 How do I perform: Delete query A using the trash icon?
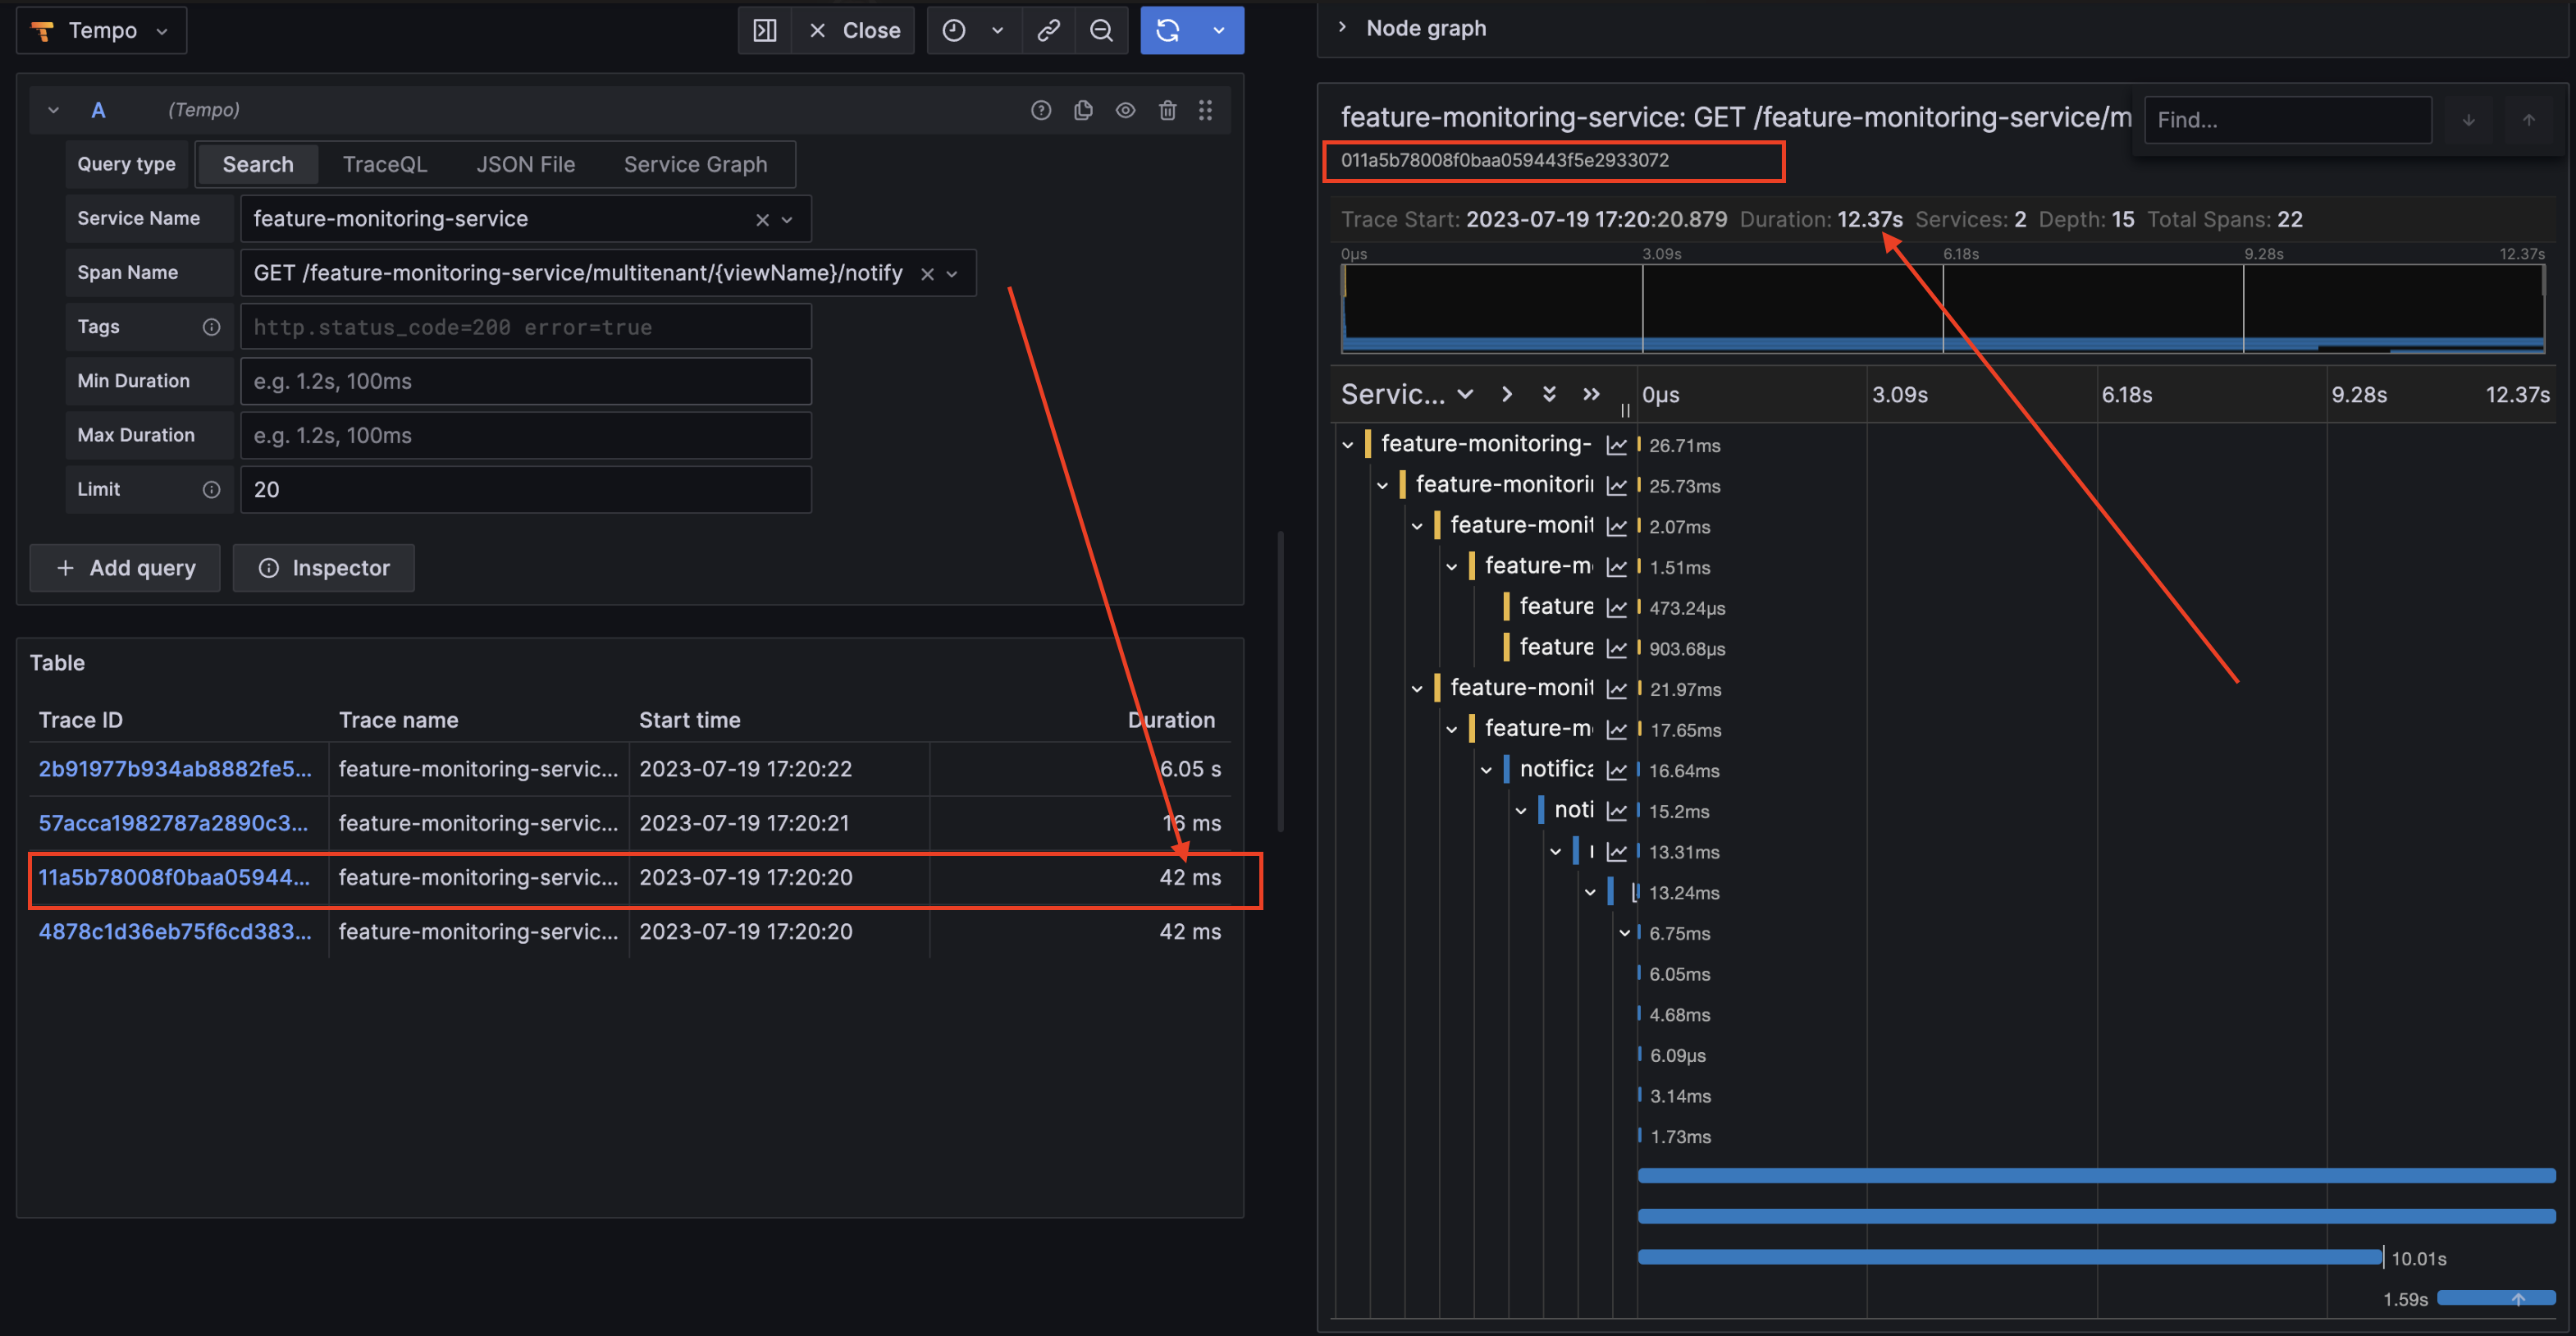coord(1167,110)
